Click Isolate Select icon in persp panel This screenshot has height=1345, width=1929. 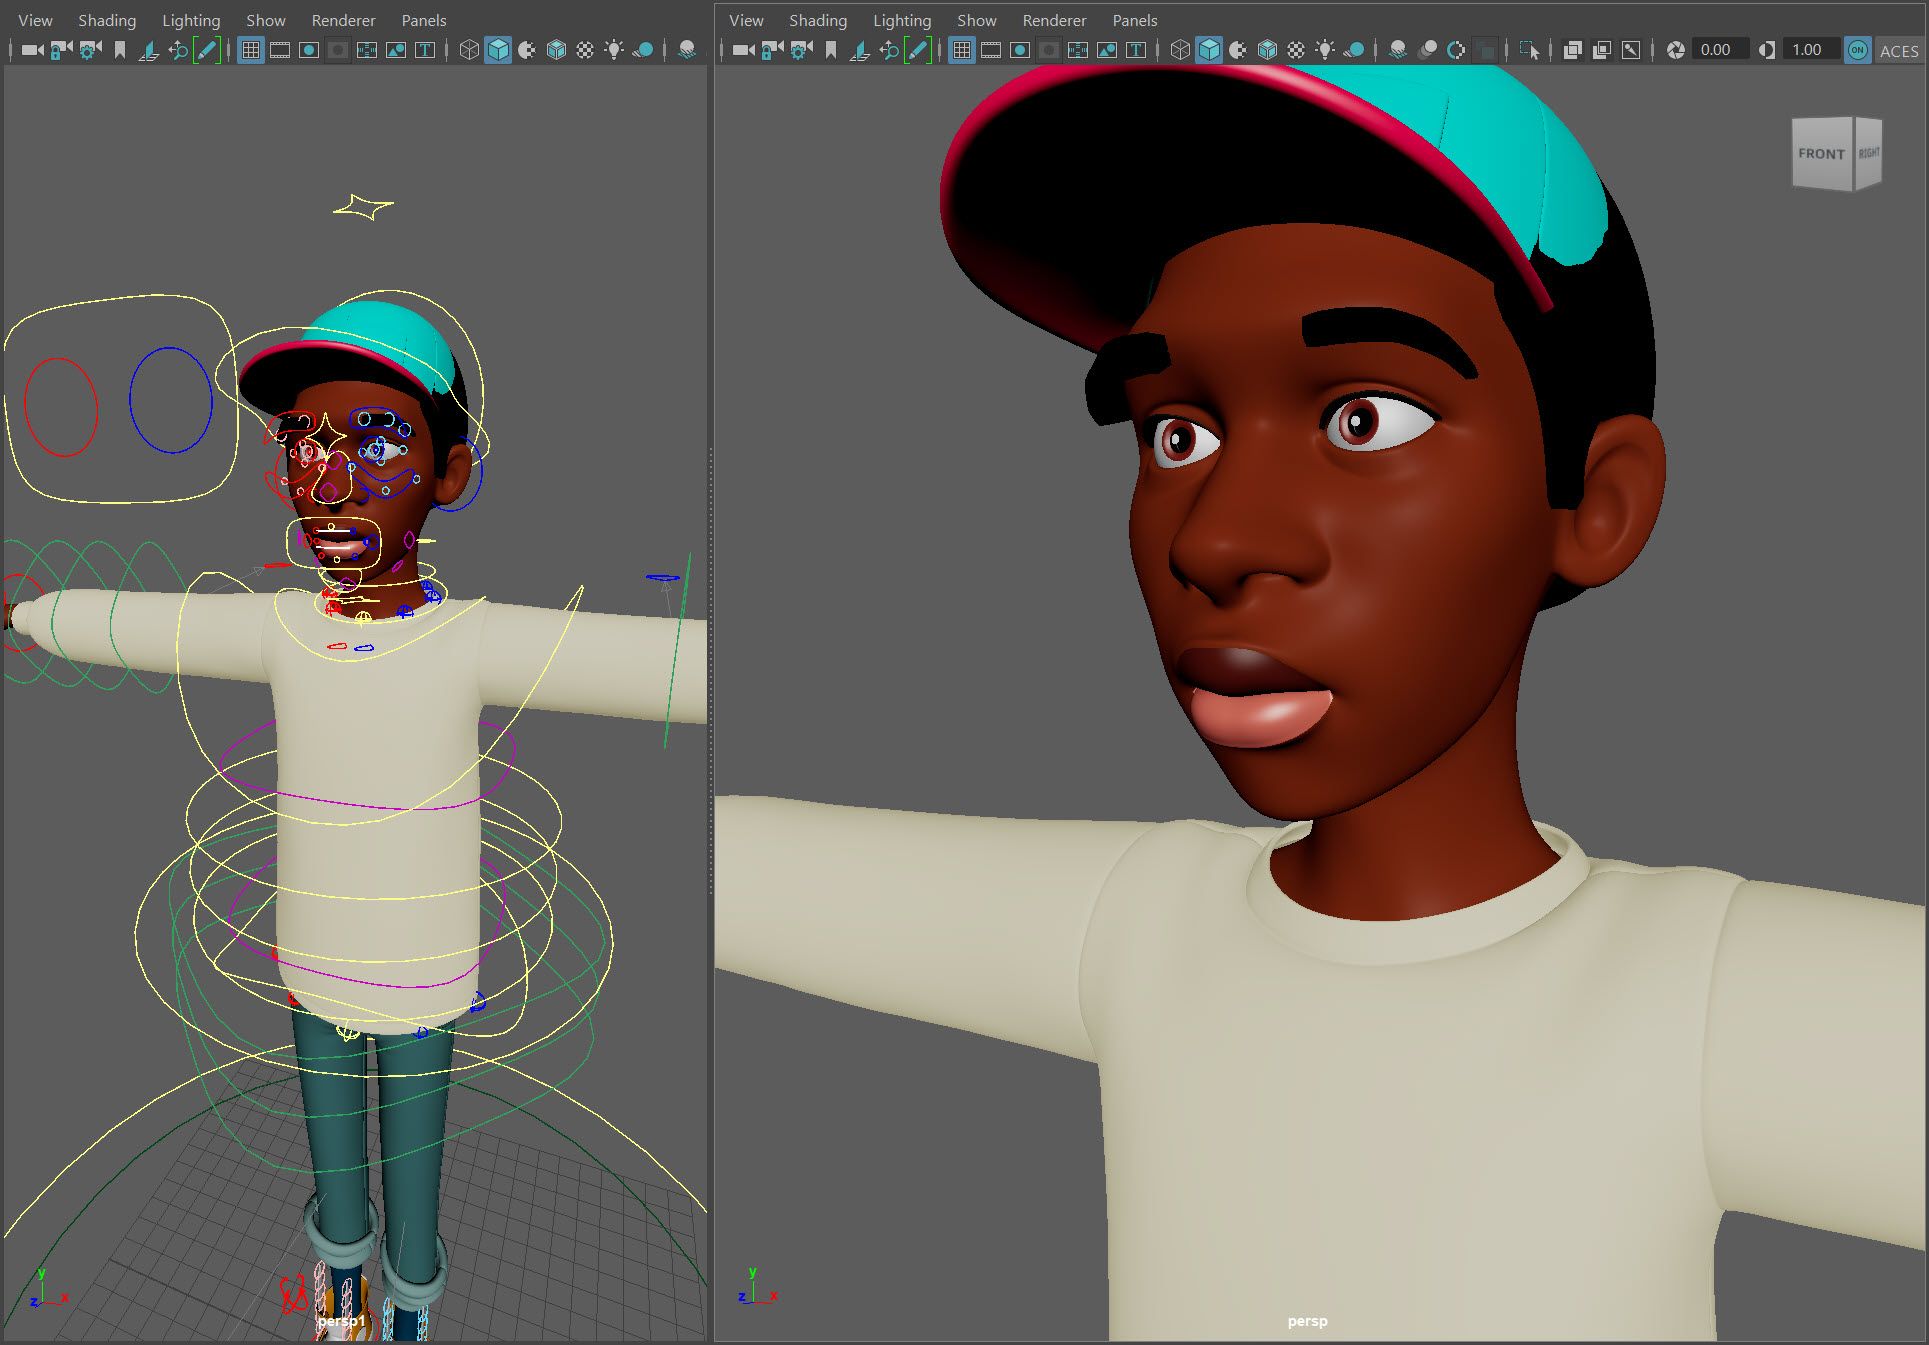coord(1529,50)
